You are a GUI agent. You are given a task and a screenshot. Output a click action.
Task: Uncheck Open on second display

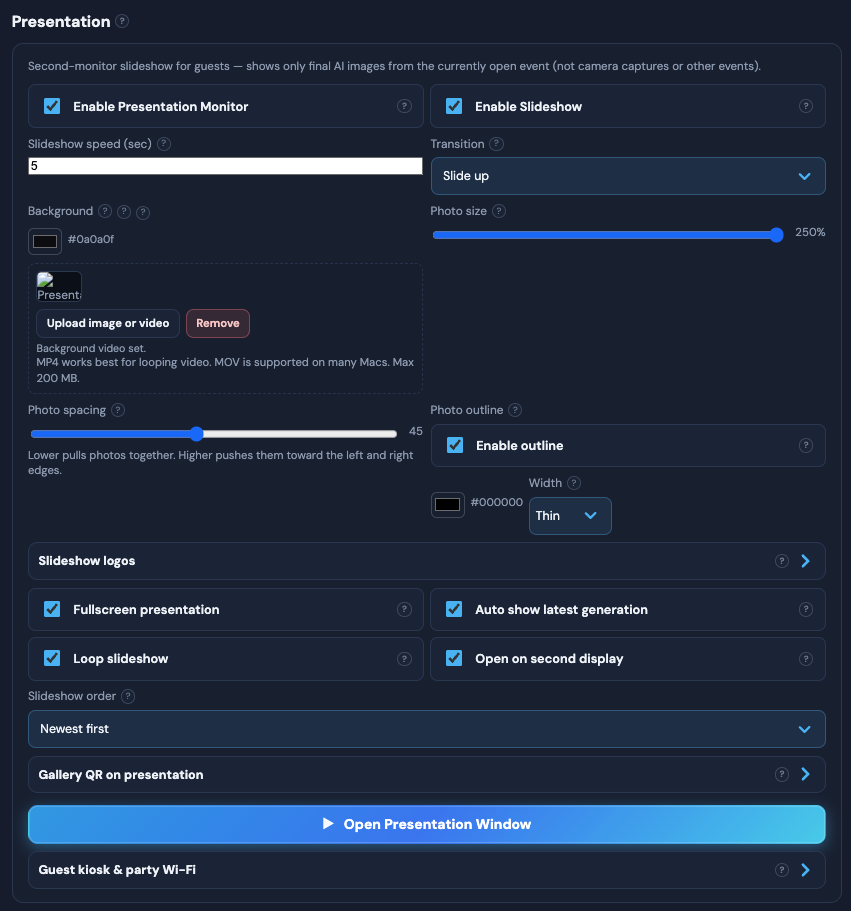tap(454, 658)
